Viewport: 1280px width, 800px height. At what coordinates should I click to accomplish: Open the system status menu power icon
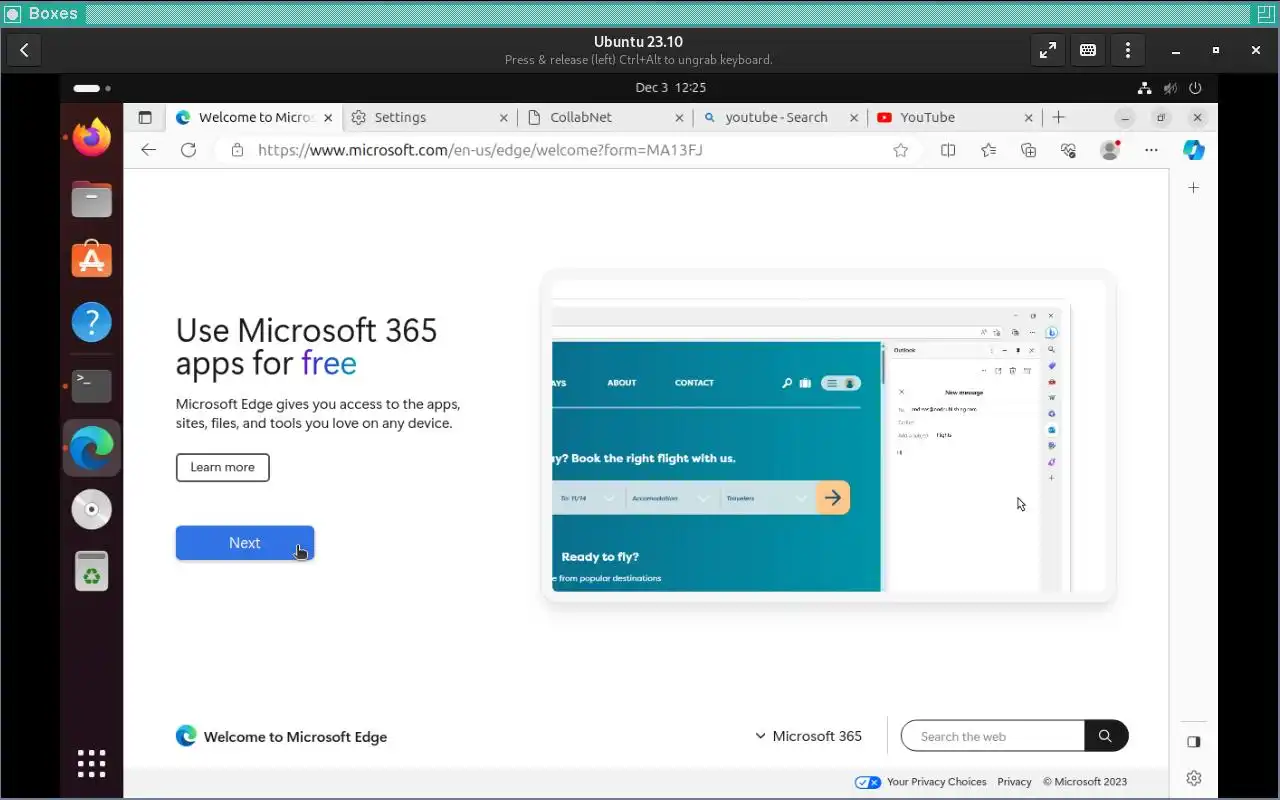[1196, 88]
